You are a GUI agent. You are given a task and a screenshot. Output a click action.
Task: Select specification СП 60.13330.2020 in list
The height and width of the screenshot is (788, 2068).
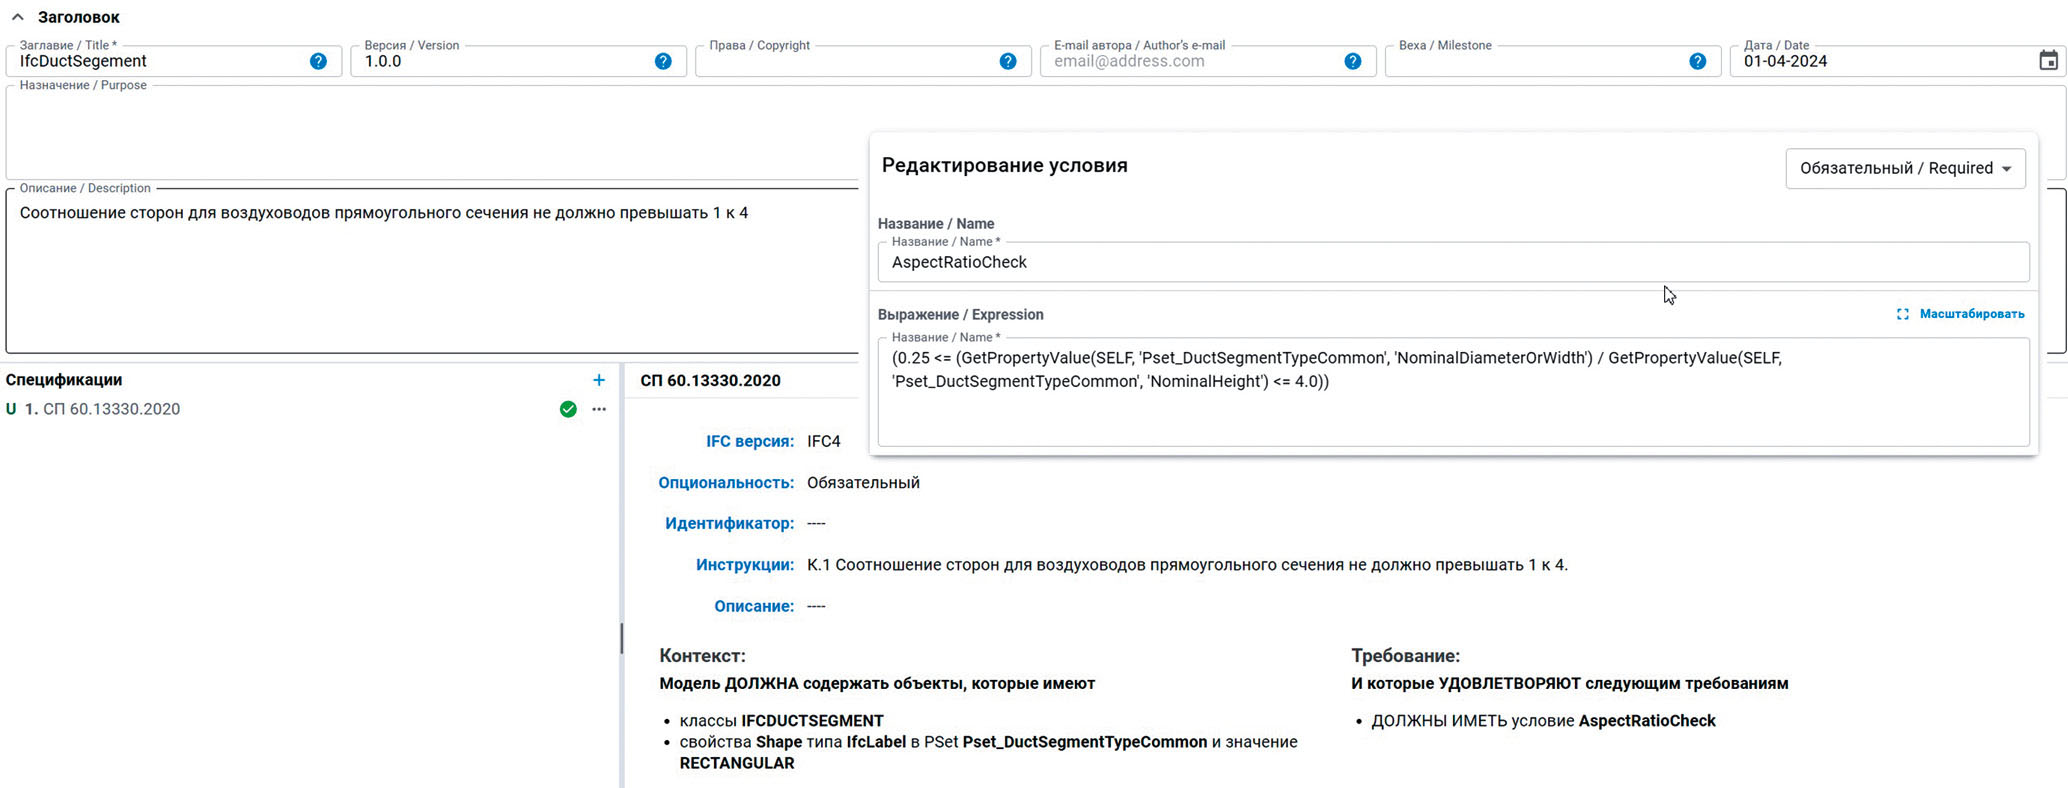pyautogui.click(x=111, y=409)
